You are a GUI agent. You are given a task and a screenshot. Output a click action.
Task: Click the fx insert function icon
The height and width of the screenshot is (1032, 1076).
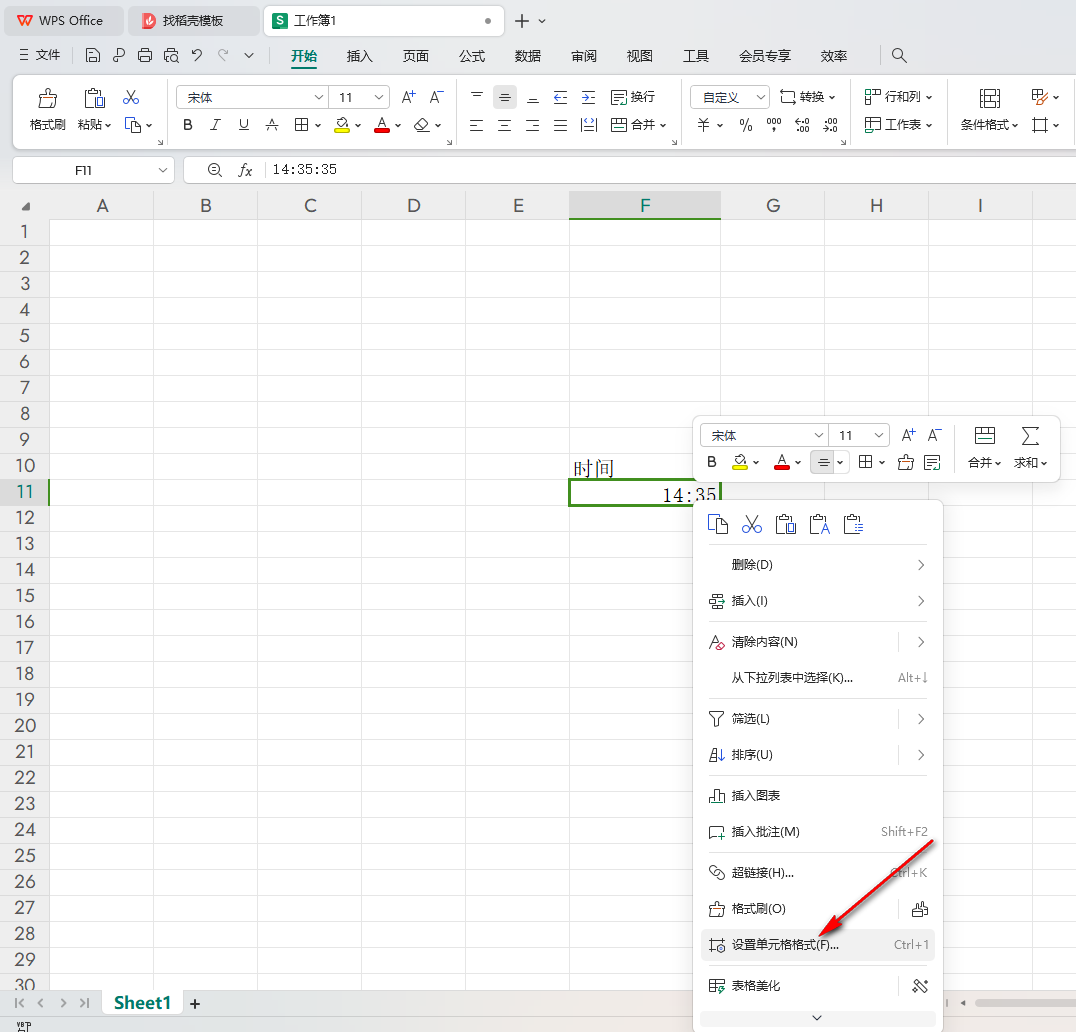(245, 170)
